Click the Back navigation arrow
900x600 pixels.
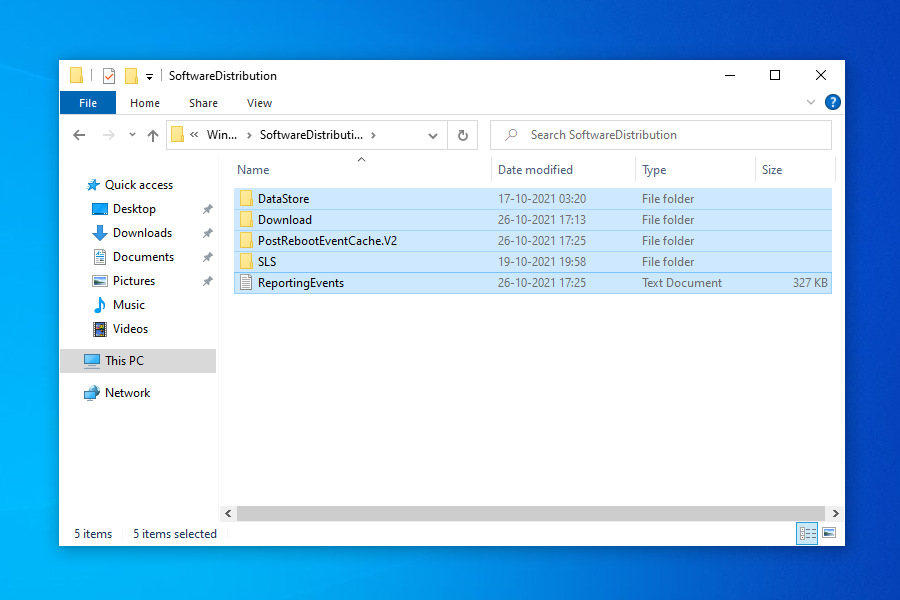click(80, 135)
